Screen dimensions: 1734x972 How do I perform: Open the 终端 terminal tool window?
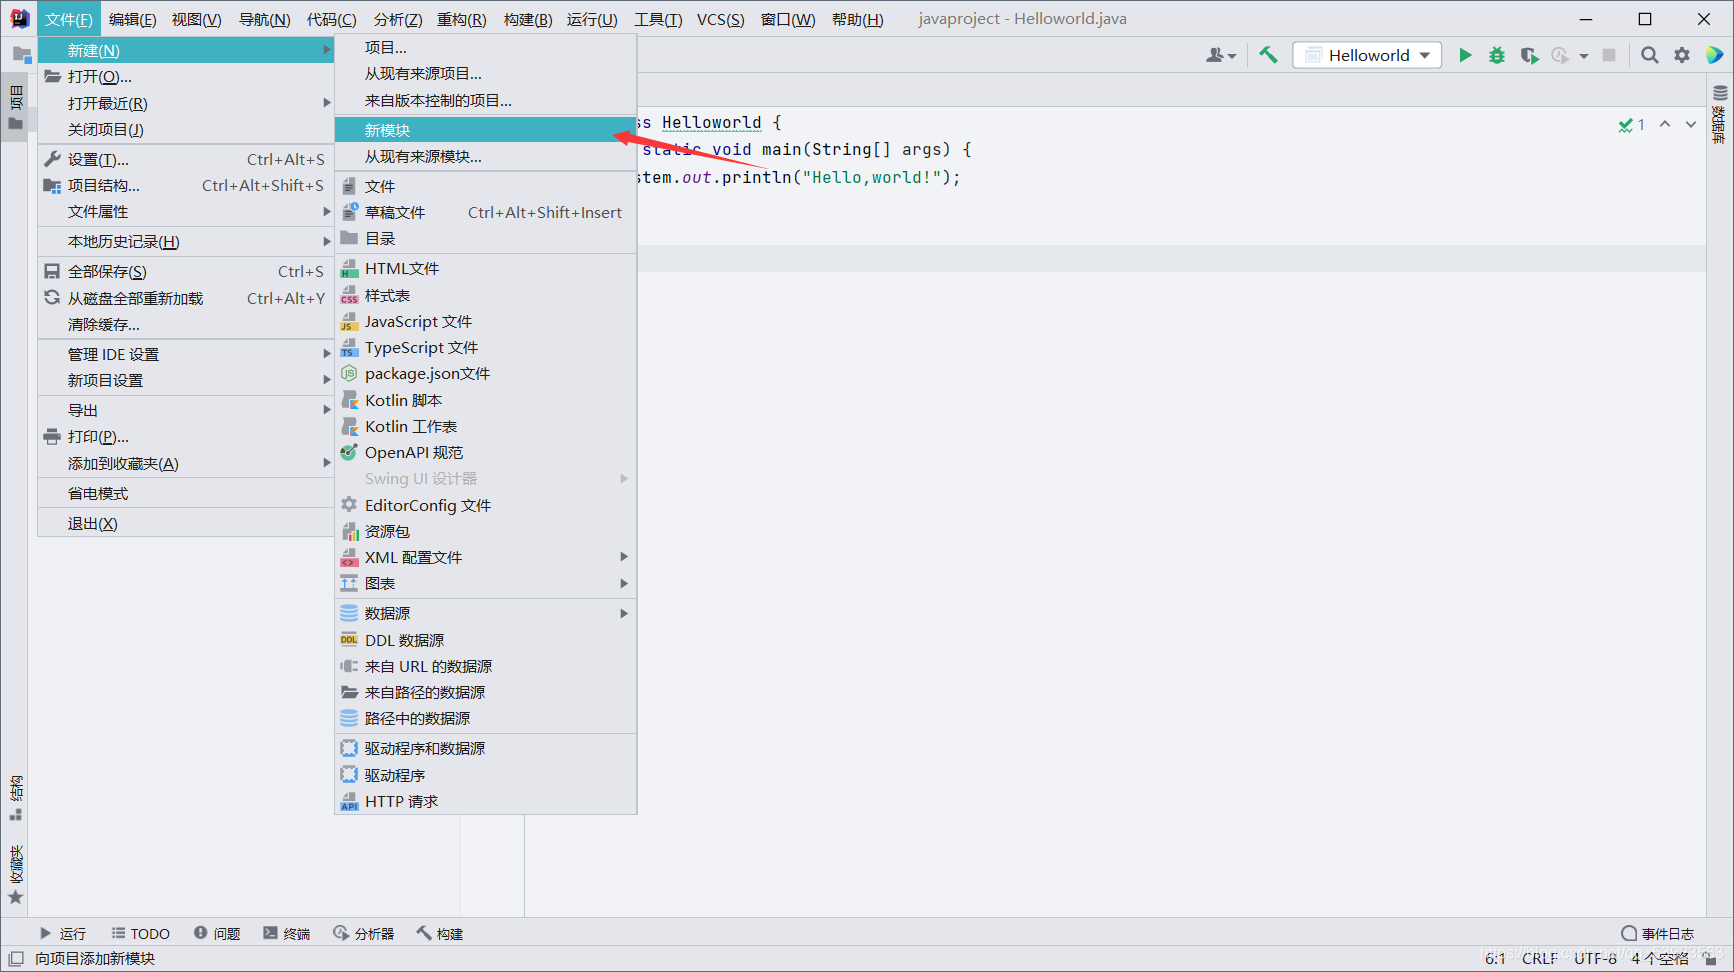tap(287, 933)
